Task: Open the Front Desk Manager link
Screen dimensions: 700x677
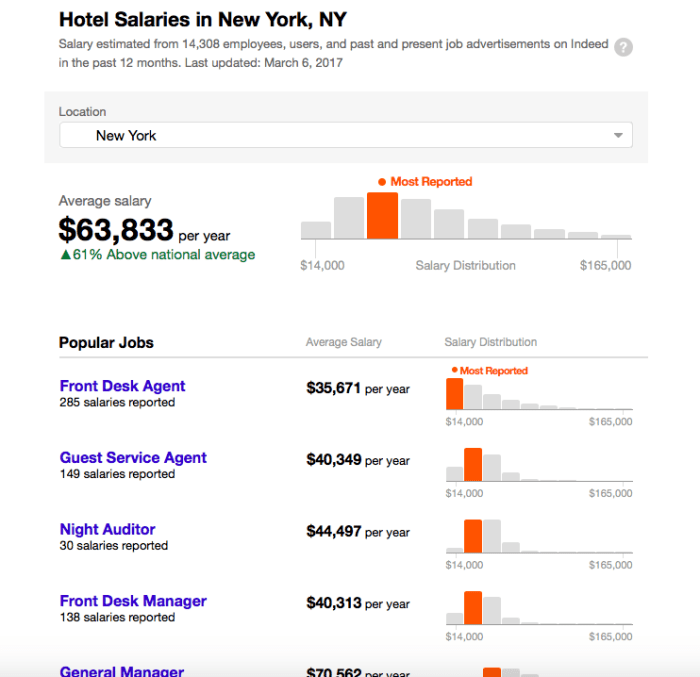Action: pos(133,601)
